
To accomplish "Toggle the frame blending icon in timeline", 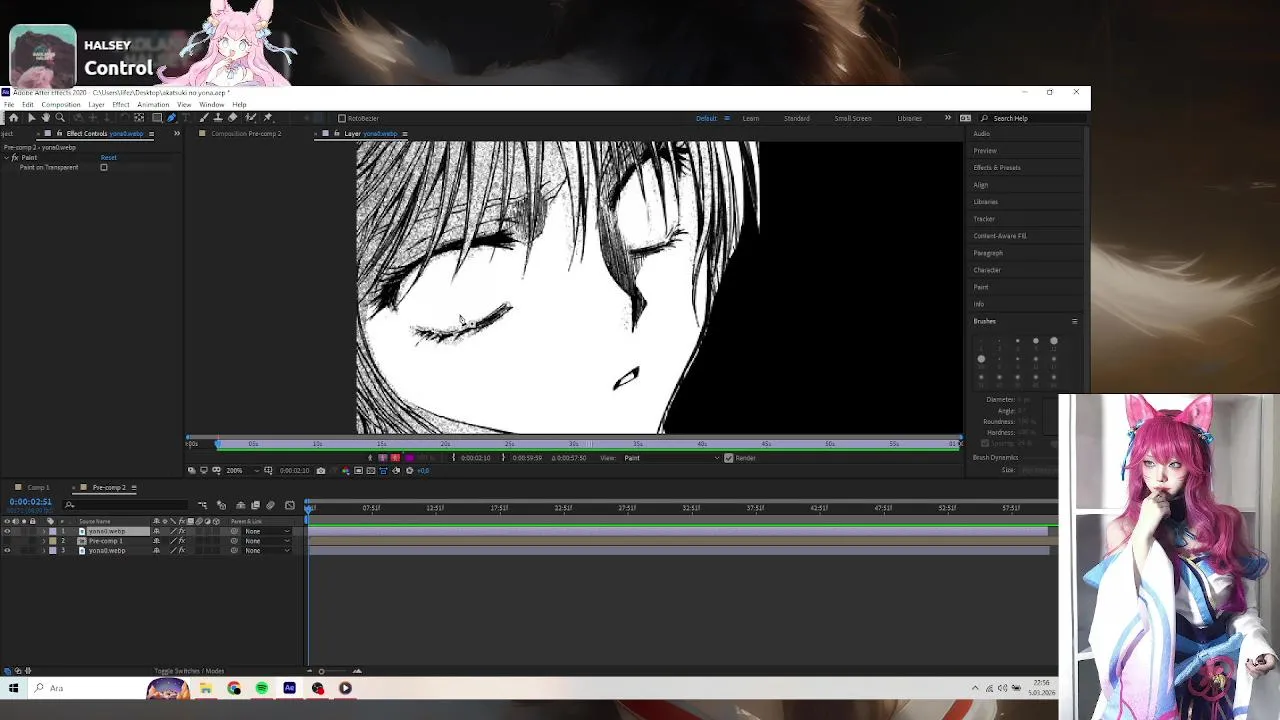I will point(255,505).
